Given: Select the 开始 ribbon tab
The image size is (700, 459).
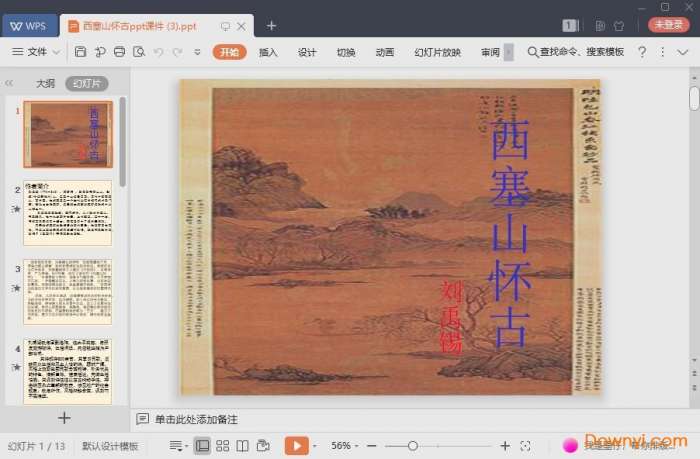Looking at the screenshot, I should [229, 52].
